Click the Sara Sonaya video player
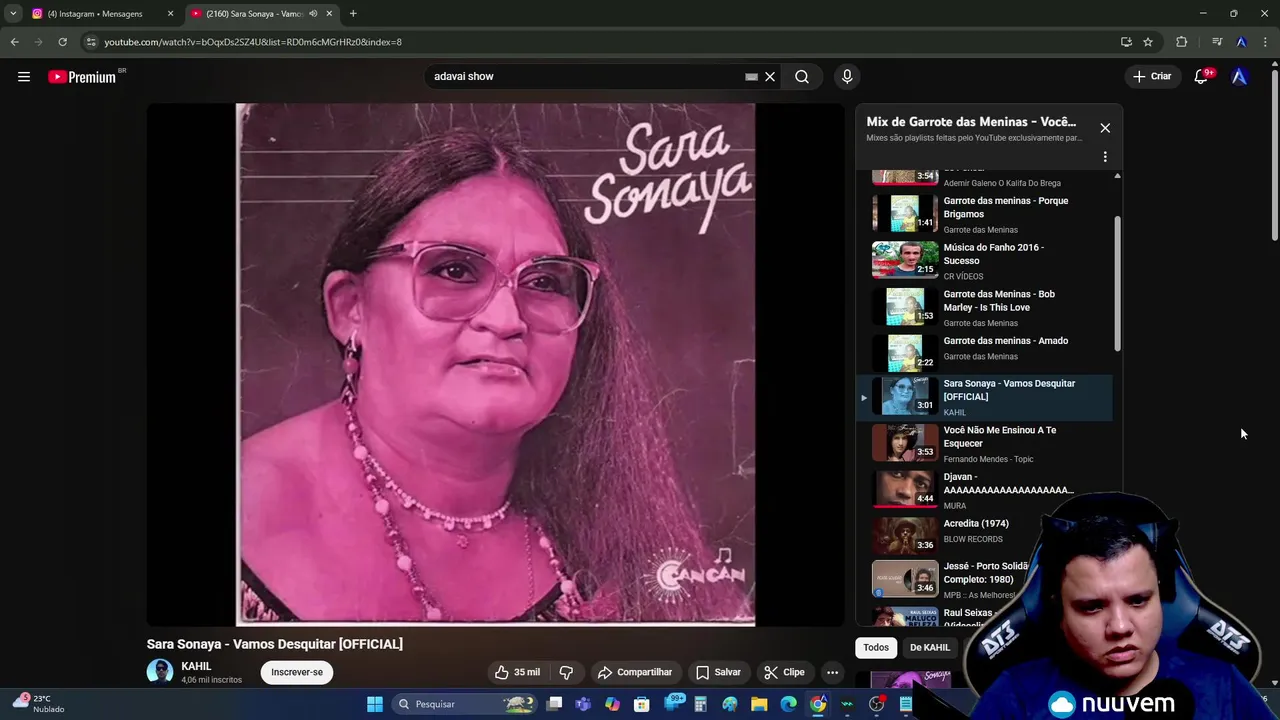1280x720 pixels. (x=495, y=365)
